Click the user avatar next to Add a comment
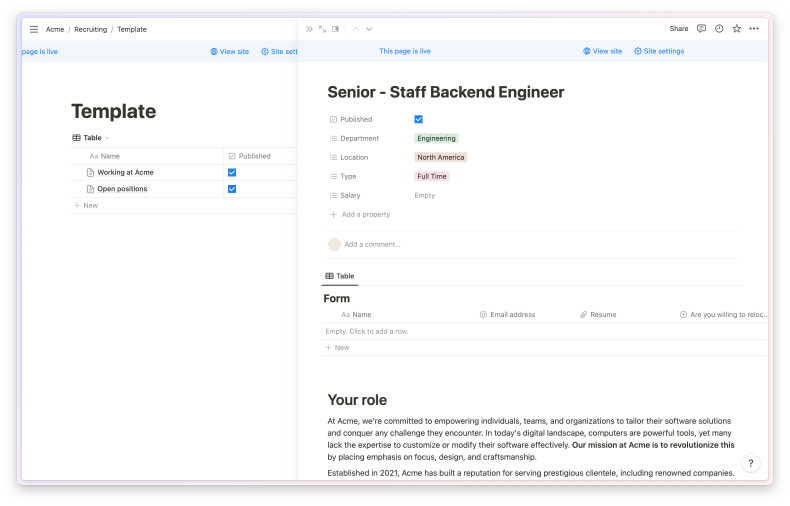 pyautogui.click(x=334, y=244)
